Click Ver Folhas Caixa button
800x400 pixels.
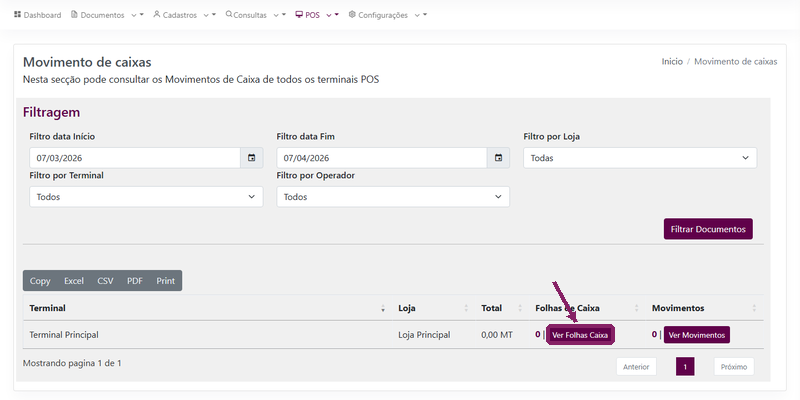(x=580, y=335)
